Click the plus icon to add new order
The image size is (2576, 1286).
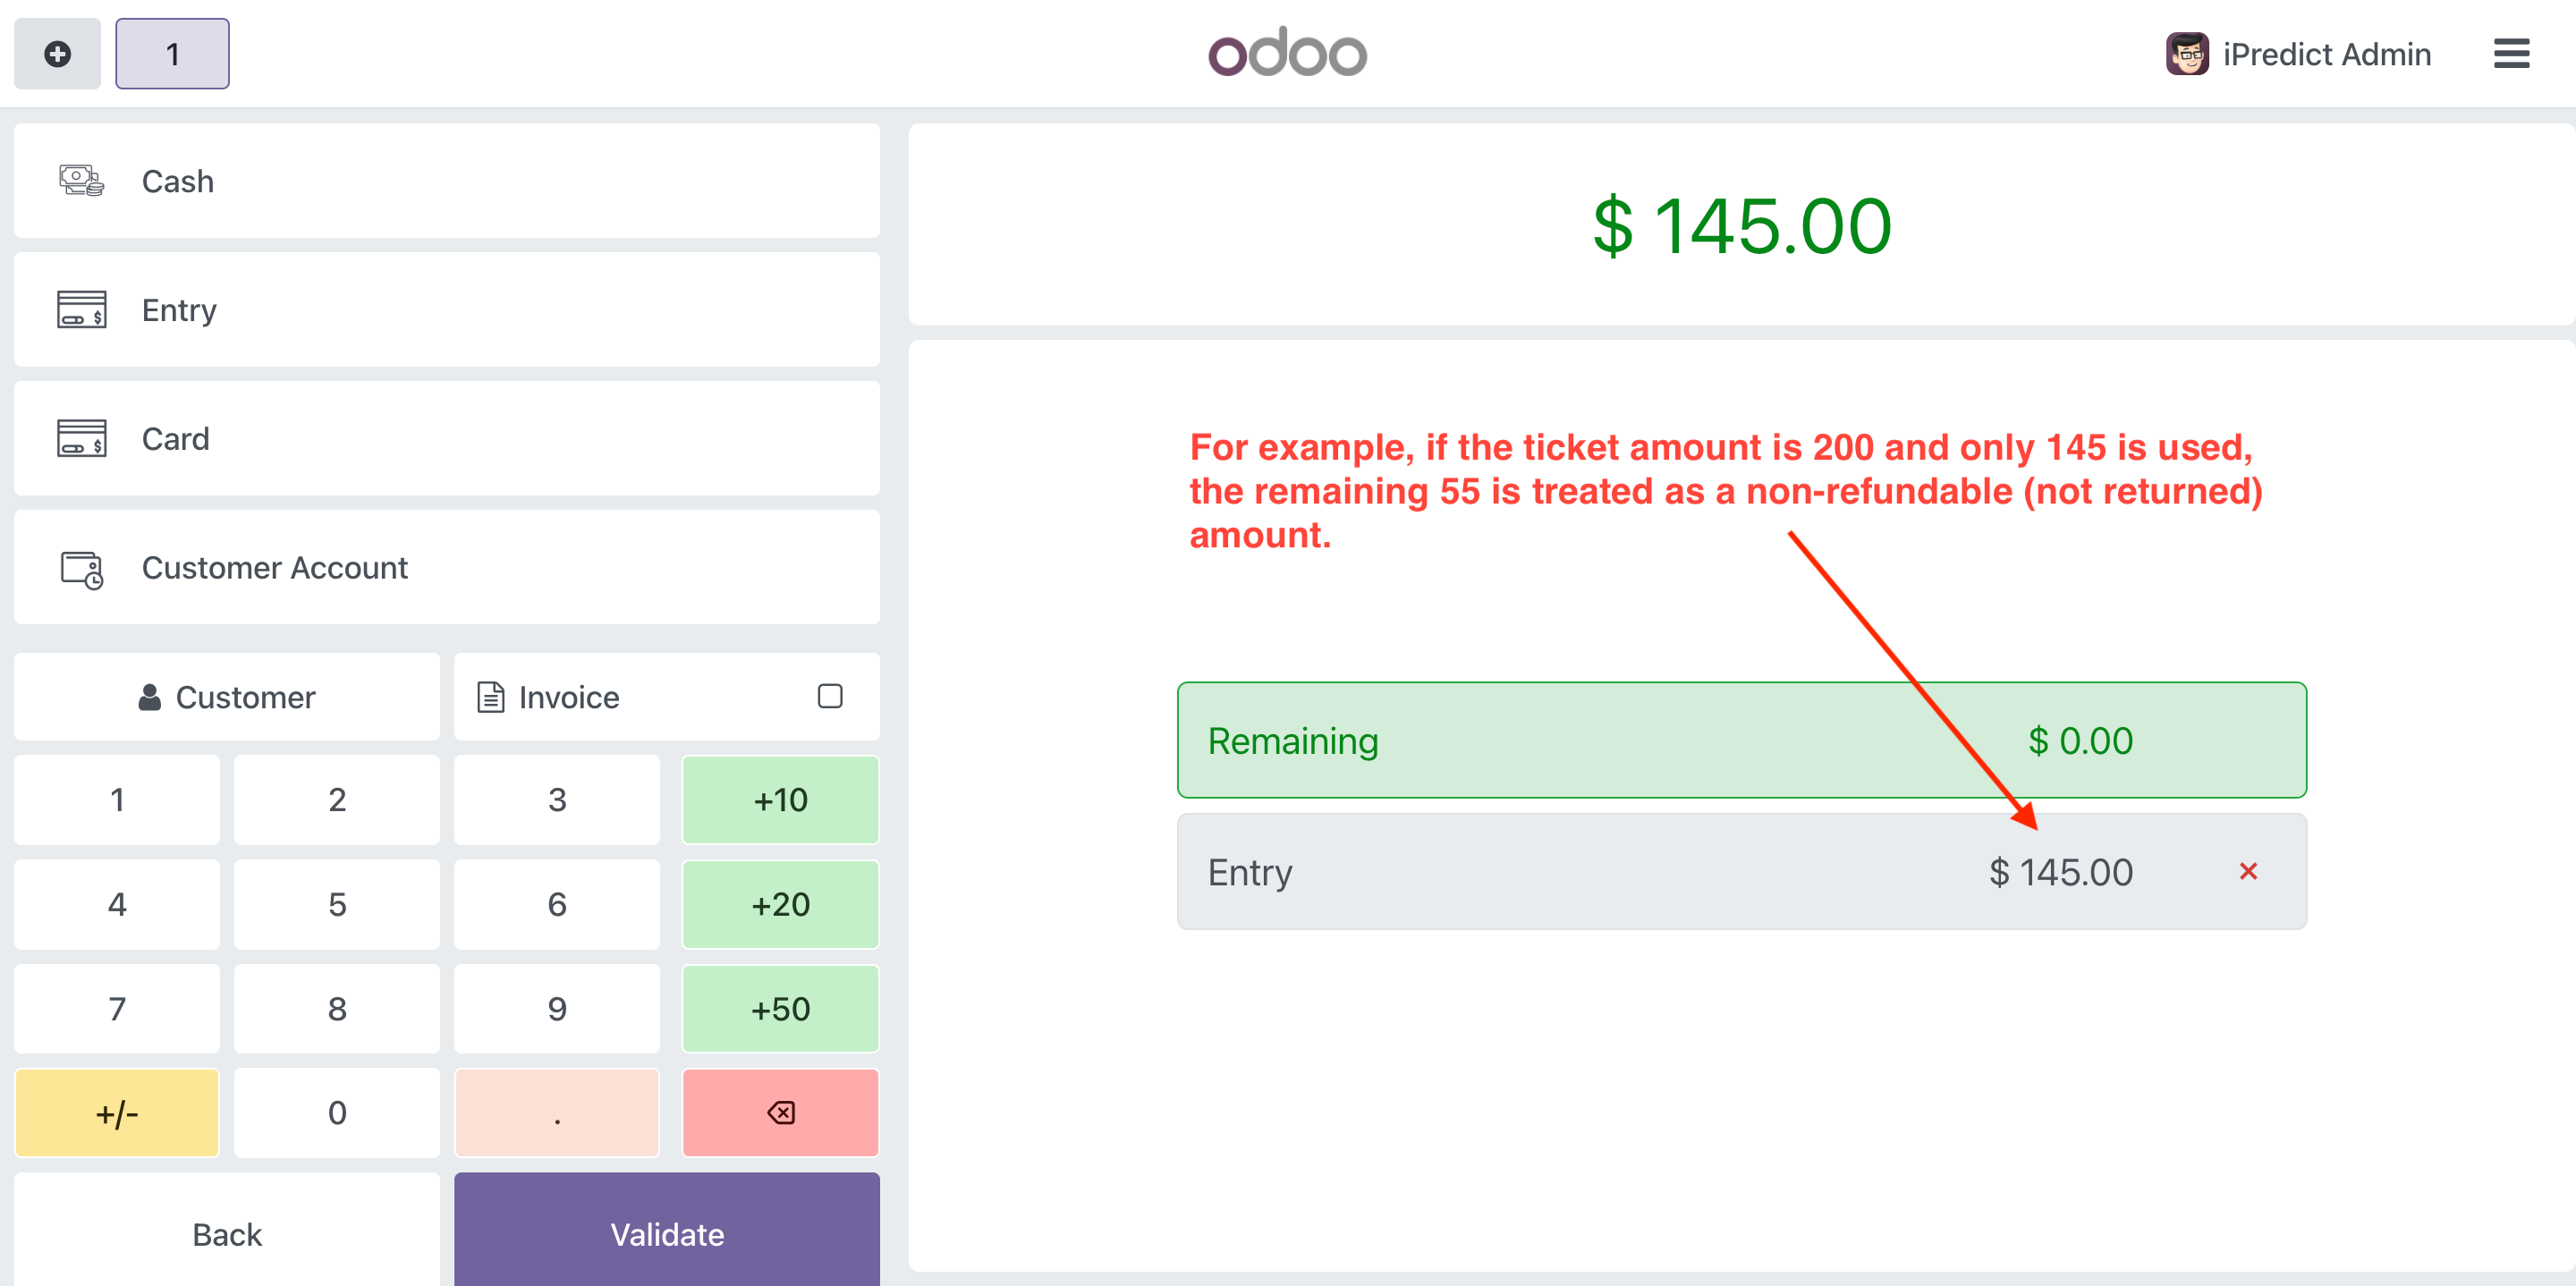point(57,54)
